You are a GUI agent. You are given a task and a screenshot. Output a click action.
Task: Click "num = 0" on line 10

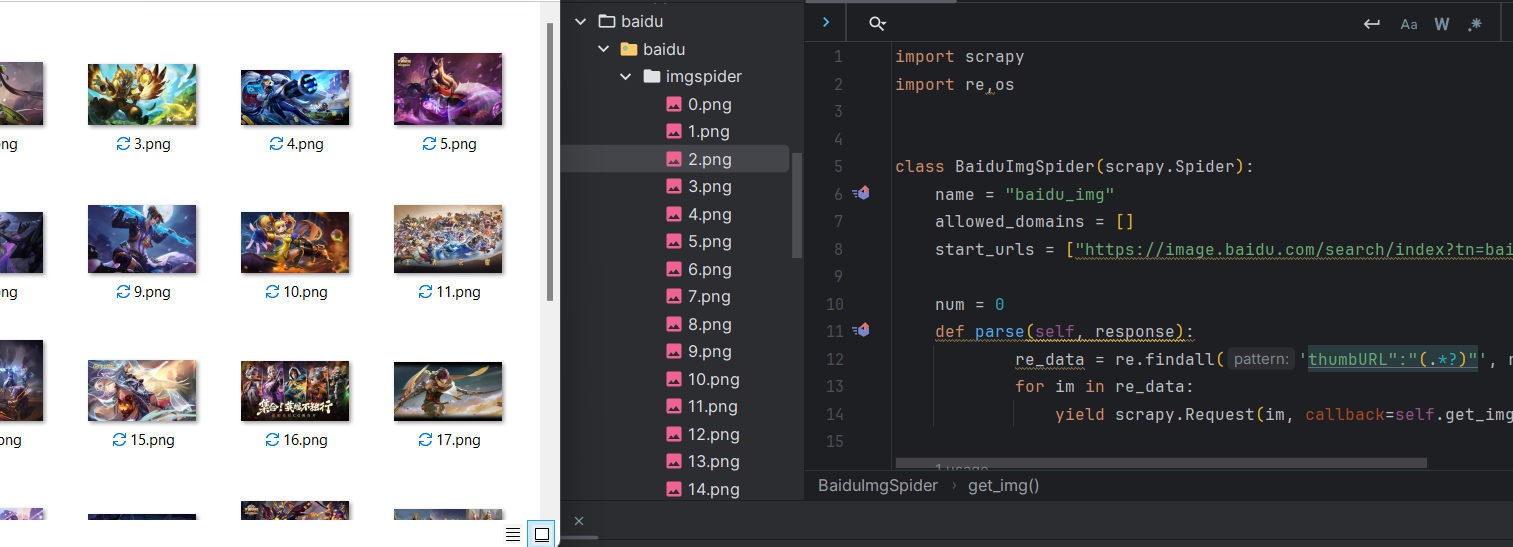(970, 304)
